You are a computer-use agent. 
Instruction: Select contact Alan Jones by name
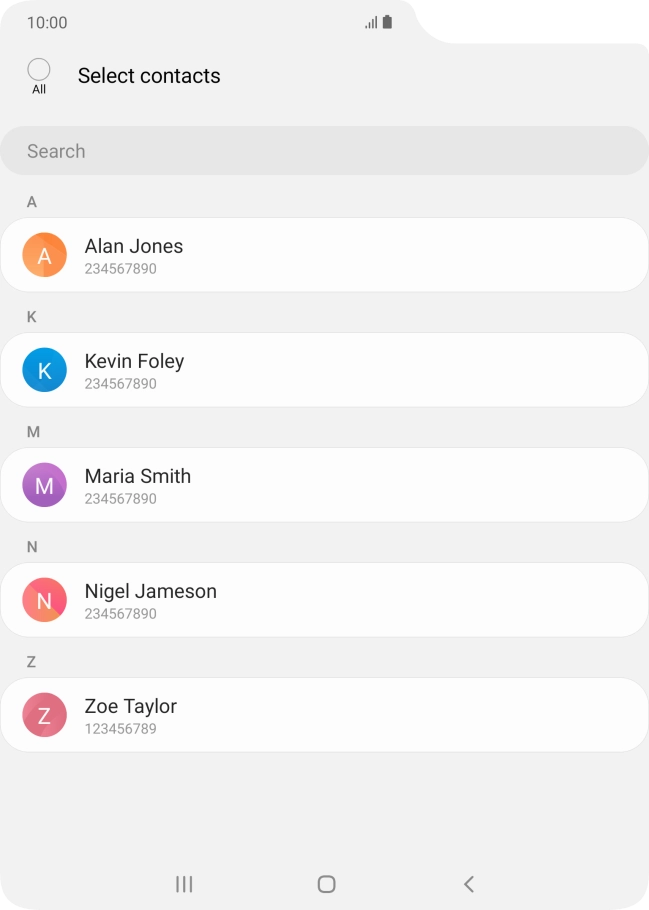point(134,246)
